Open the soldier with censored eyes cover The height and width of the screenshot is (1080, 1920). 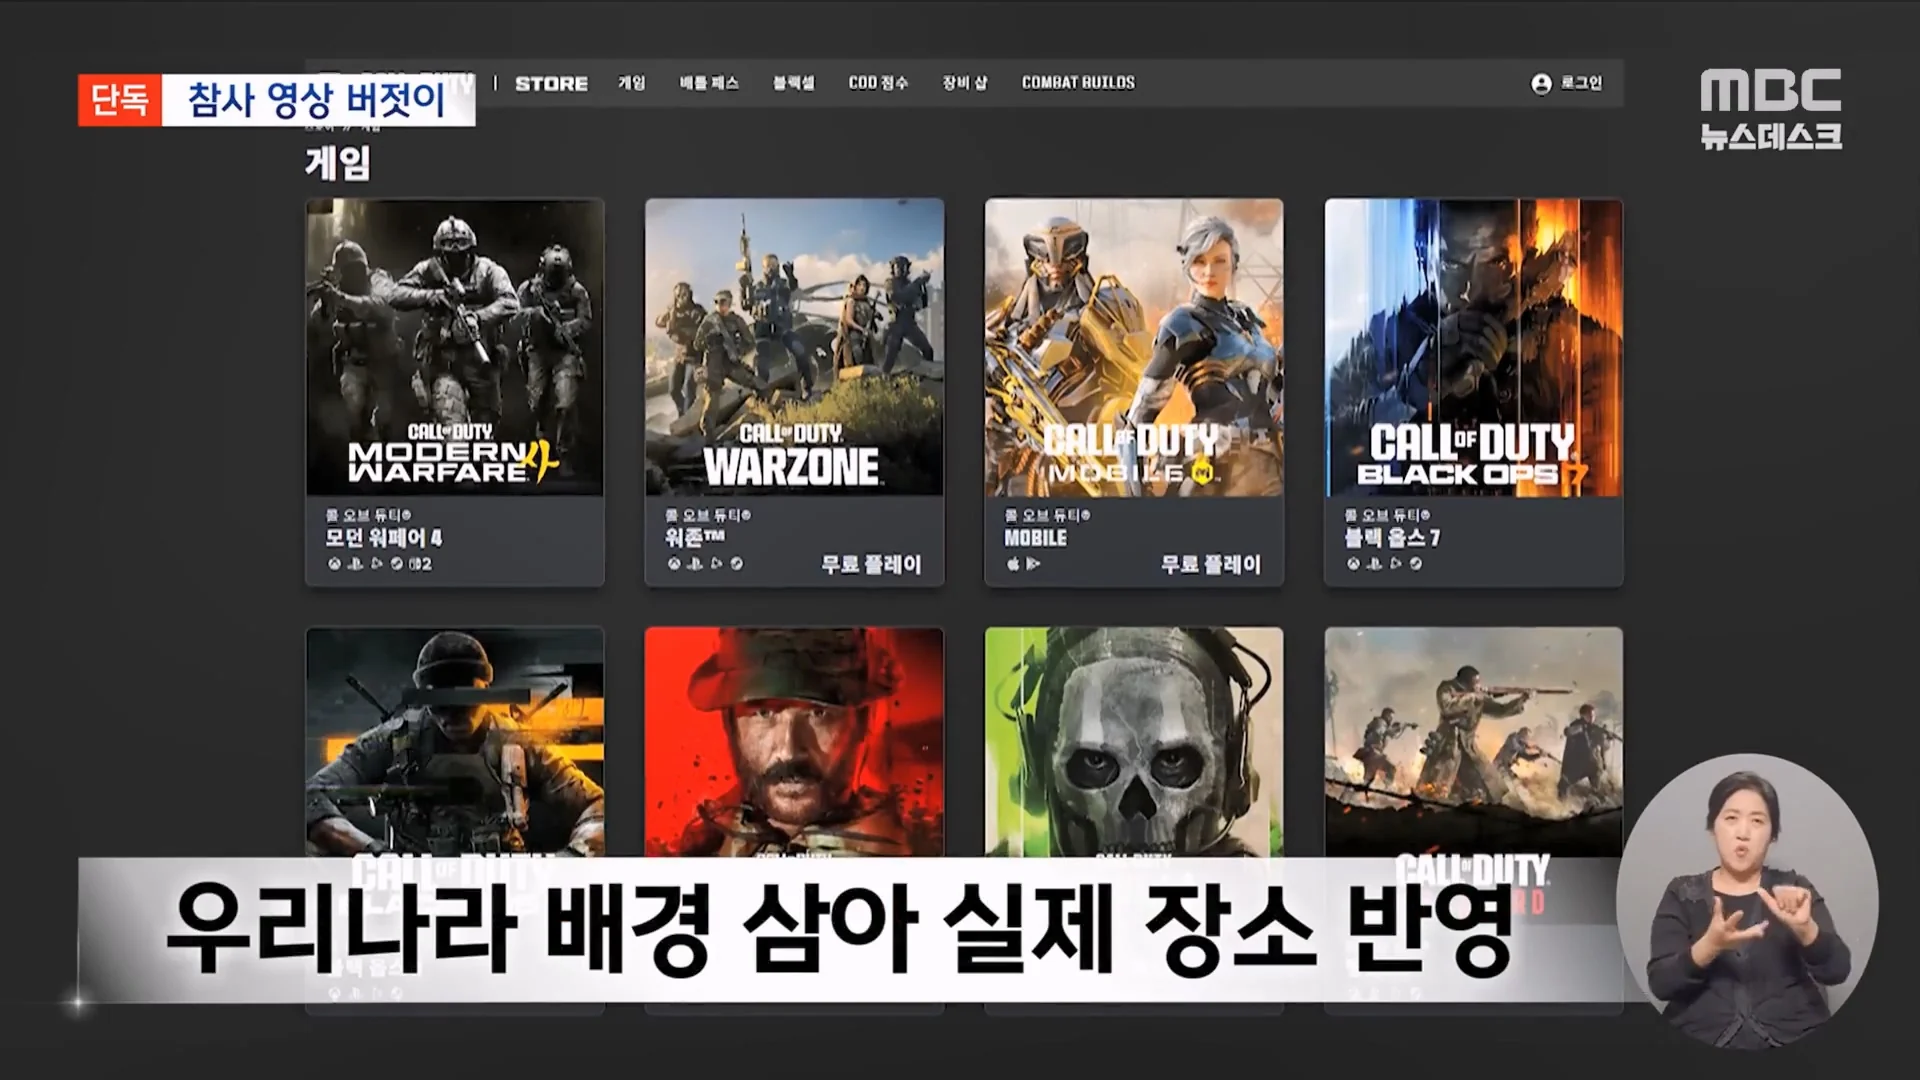tap(455, 742)
